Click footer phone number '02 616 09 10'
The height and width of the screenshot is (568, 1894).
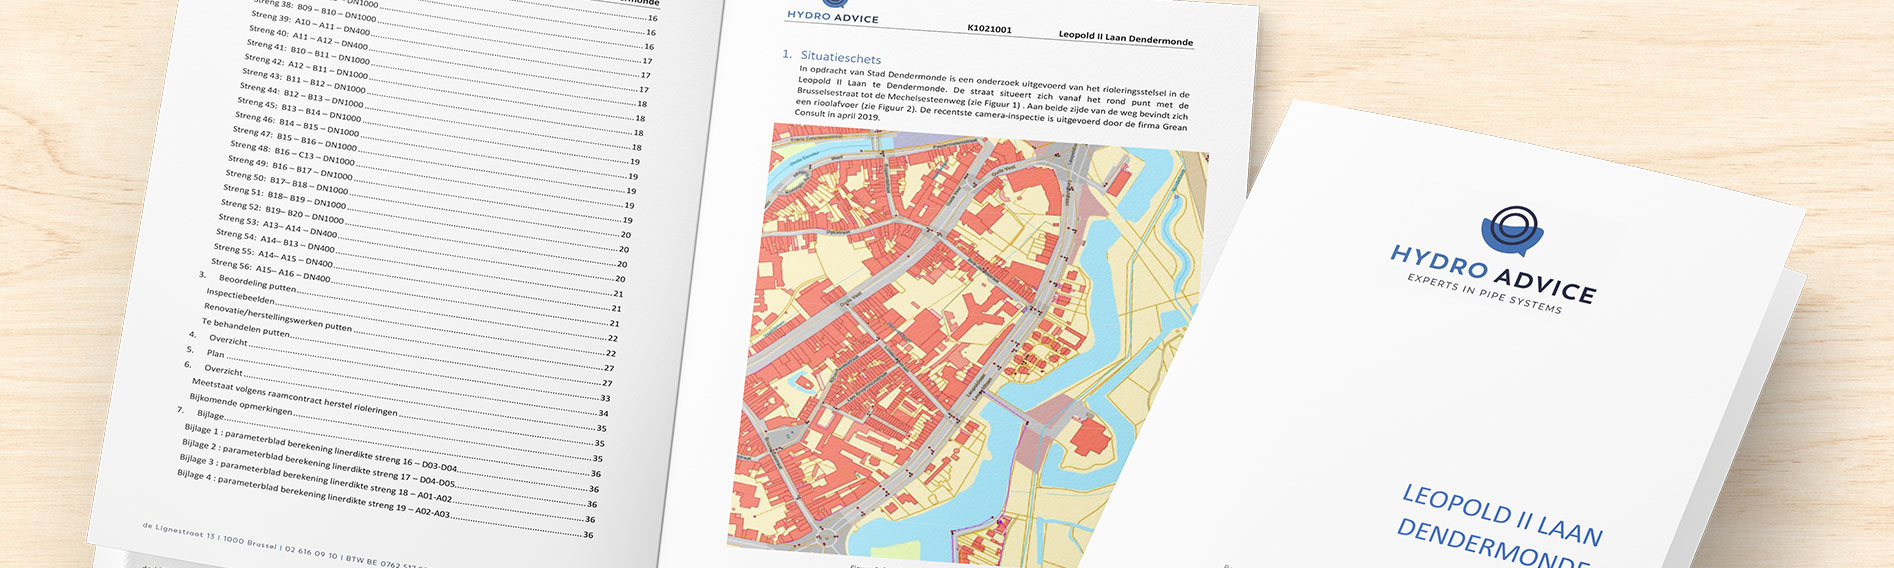tap(310, 551)
